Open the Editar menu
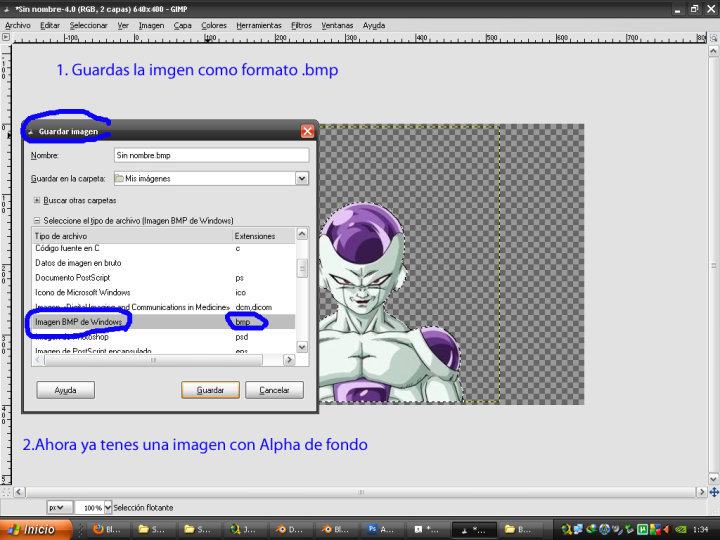This screenshot has width=720, height=540. tap(50, 25)
